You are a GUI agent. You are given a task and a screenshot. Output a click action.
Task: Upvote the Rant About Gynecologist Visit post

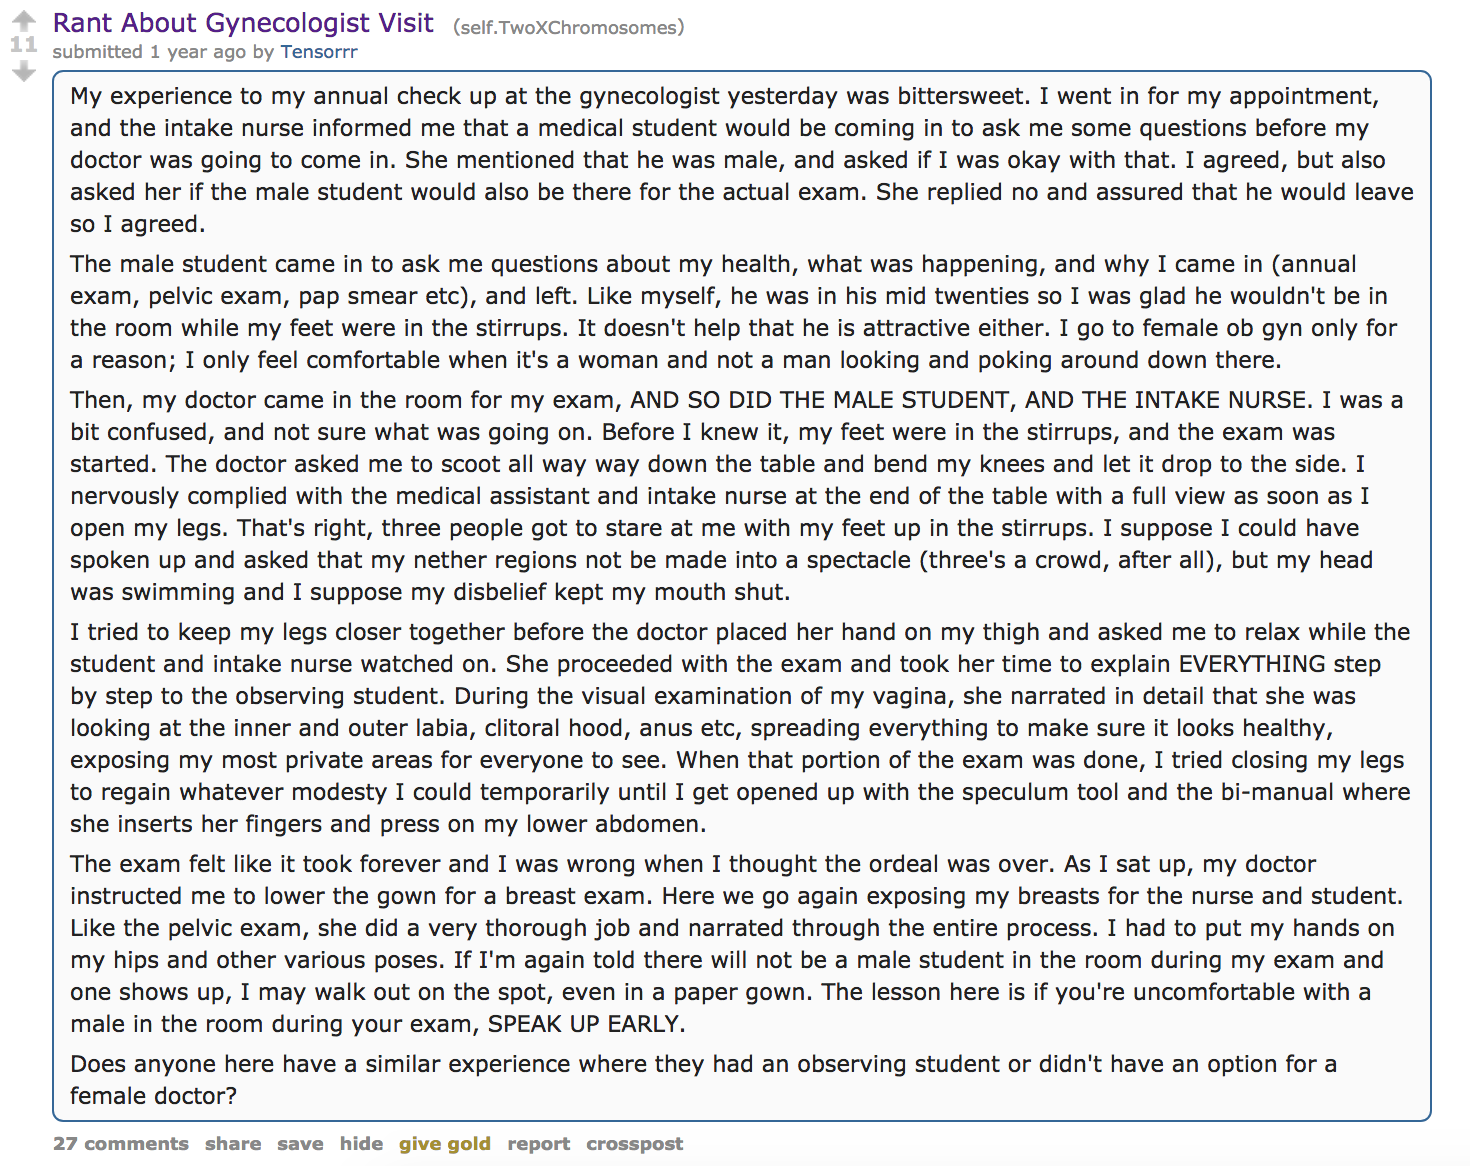(23, 20)
